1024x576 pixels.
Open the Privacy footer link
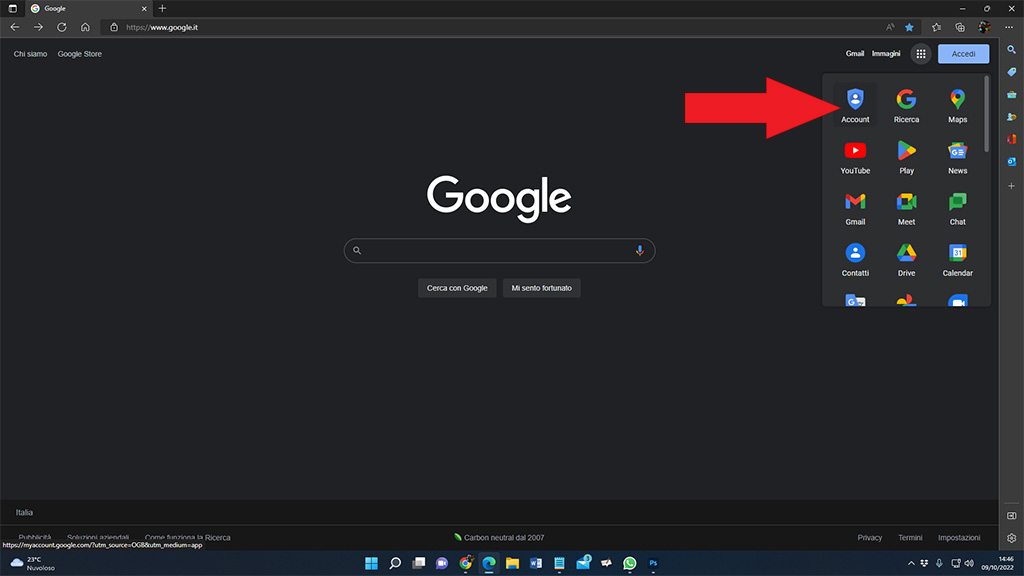click(870, 537)
